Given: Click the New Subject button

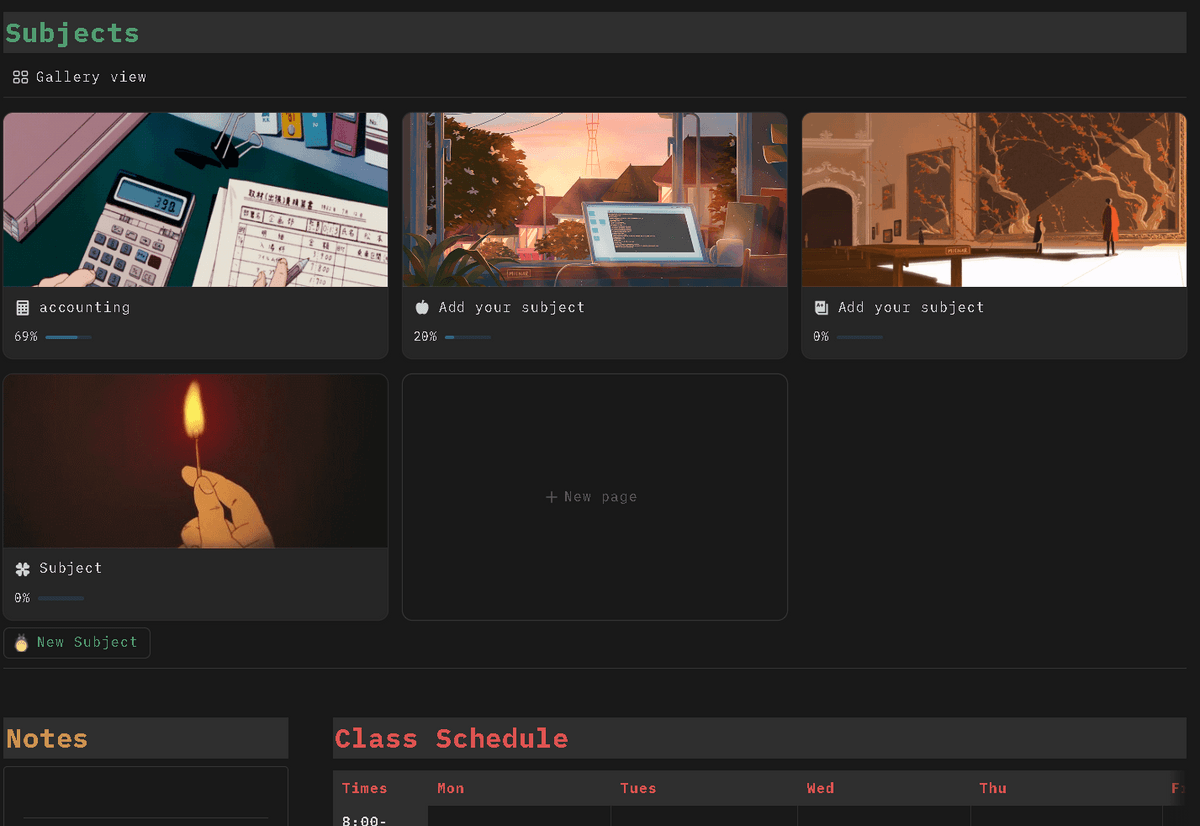Looking at the screenshot, I should 77,643.
